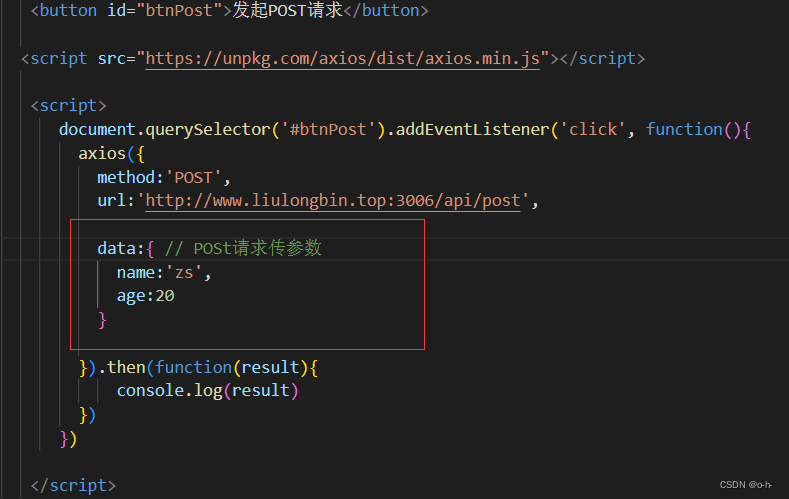This screenshot has width=789, height=499.
Task: Click the 'document.querySelector' text
Action: [165, 130]
